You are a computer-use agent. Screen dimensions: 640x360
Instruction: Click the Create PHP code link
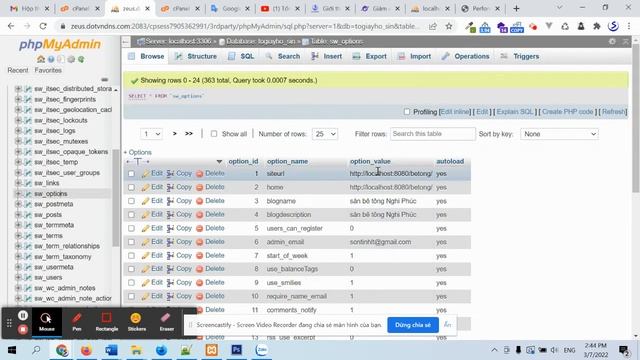[567, 112]
